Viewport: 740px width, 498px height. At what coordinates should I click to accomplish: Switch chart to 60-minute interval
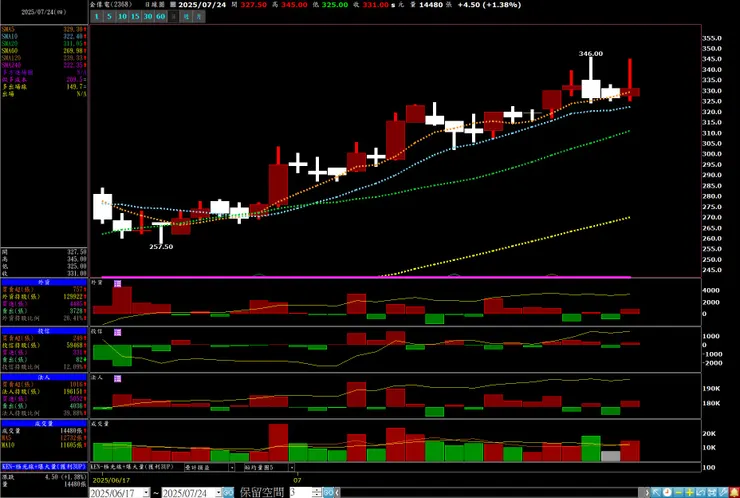click(160, 17)
